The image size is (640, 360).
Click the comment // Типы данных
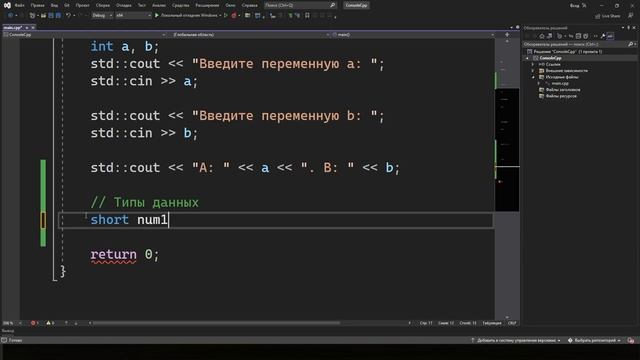click(144, 202)
